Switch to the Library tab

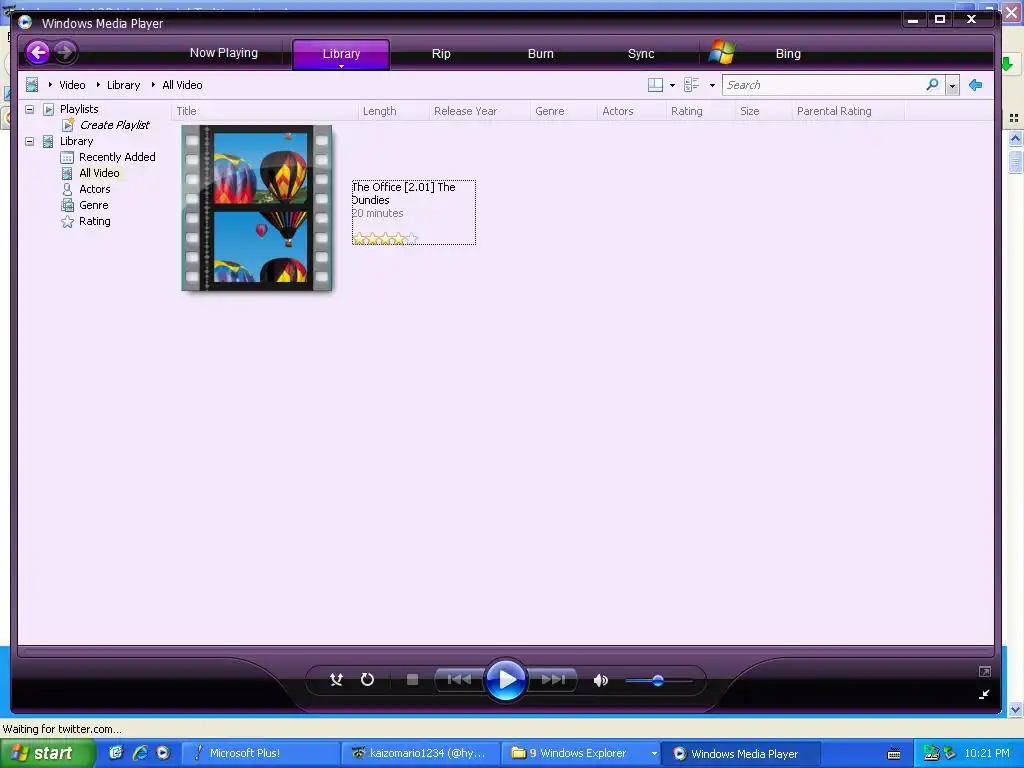click(x=341, y=54)
